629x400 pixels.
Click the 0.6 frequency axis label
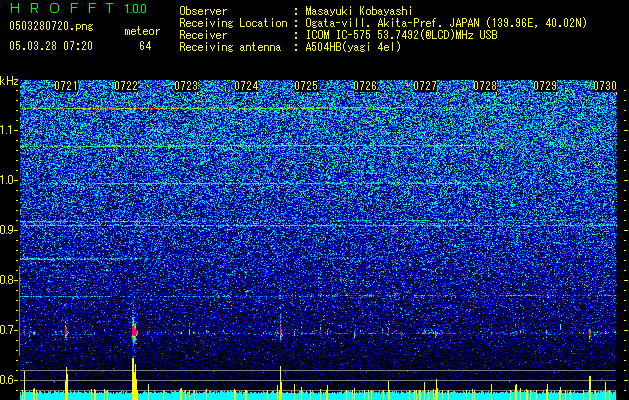click(8, 380)
